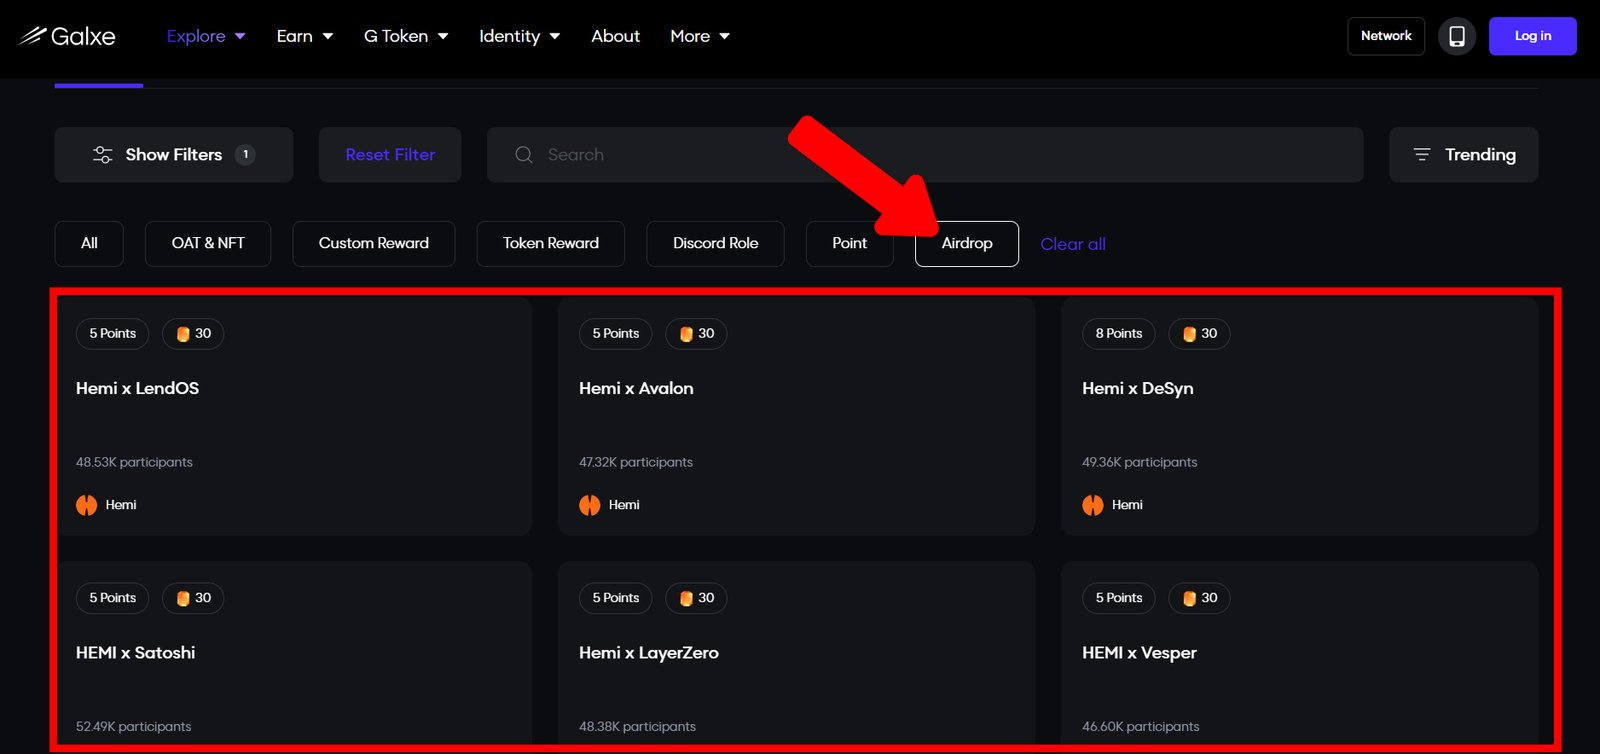Viewport: 1600px width, 754px height.
Task: Enable the Token Reward filter chip
Action: point(550,244)
